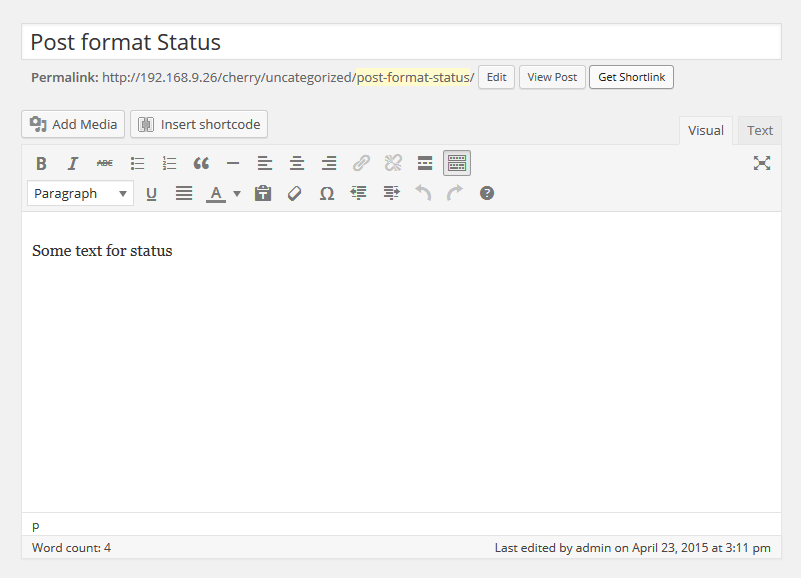Open the text color picker arrow
This screenshot has height=578, width=801.
236,192
